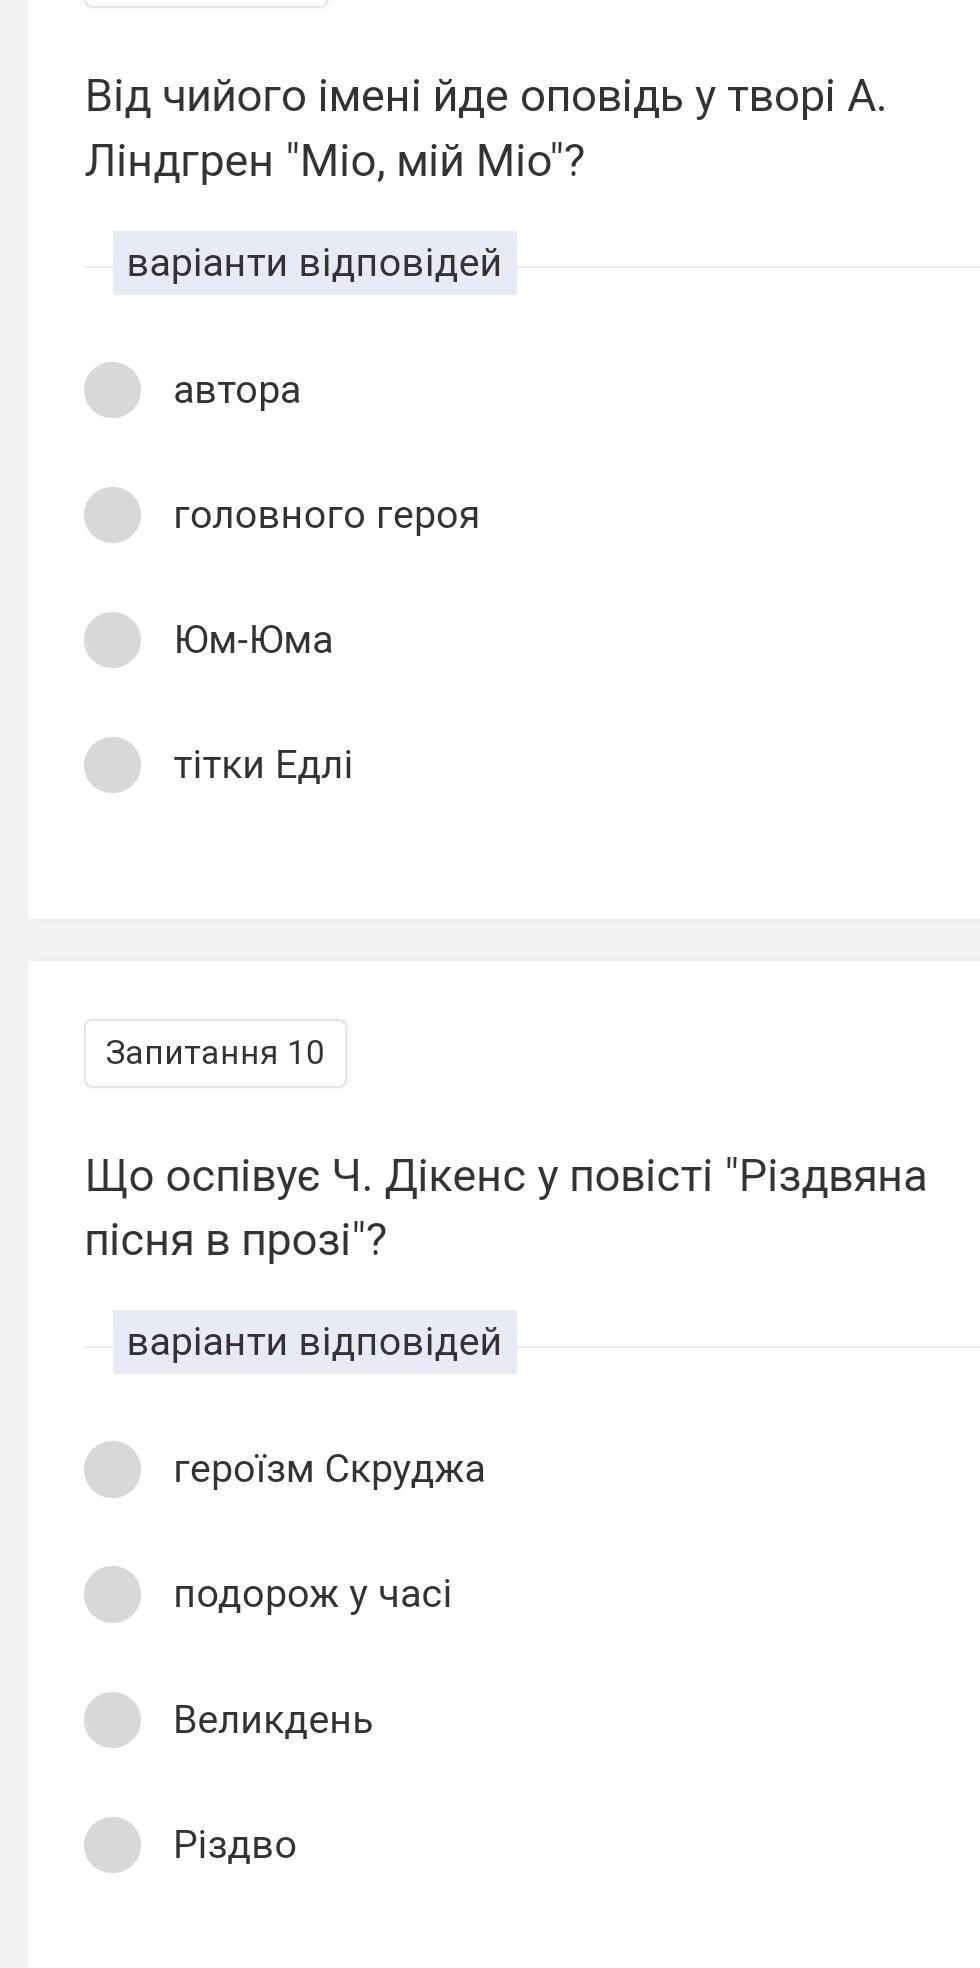Mark the 'Різдво' radio option
The width and height of the screenshot is (980, 1968).
coord(112,1845)
